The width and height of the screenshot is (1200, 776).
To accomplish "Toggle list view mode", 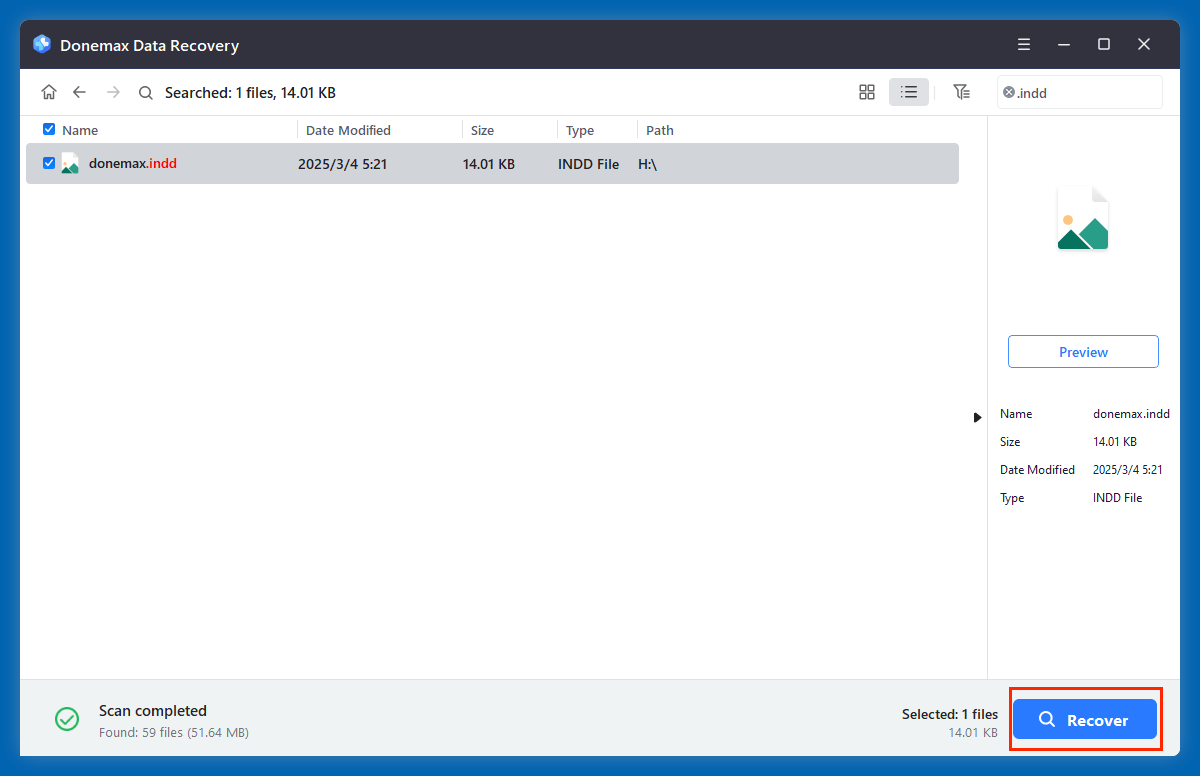I will [909, 91].
